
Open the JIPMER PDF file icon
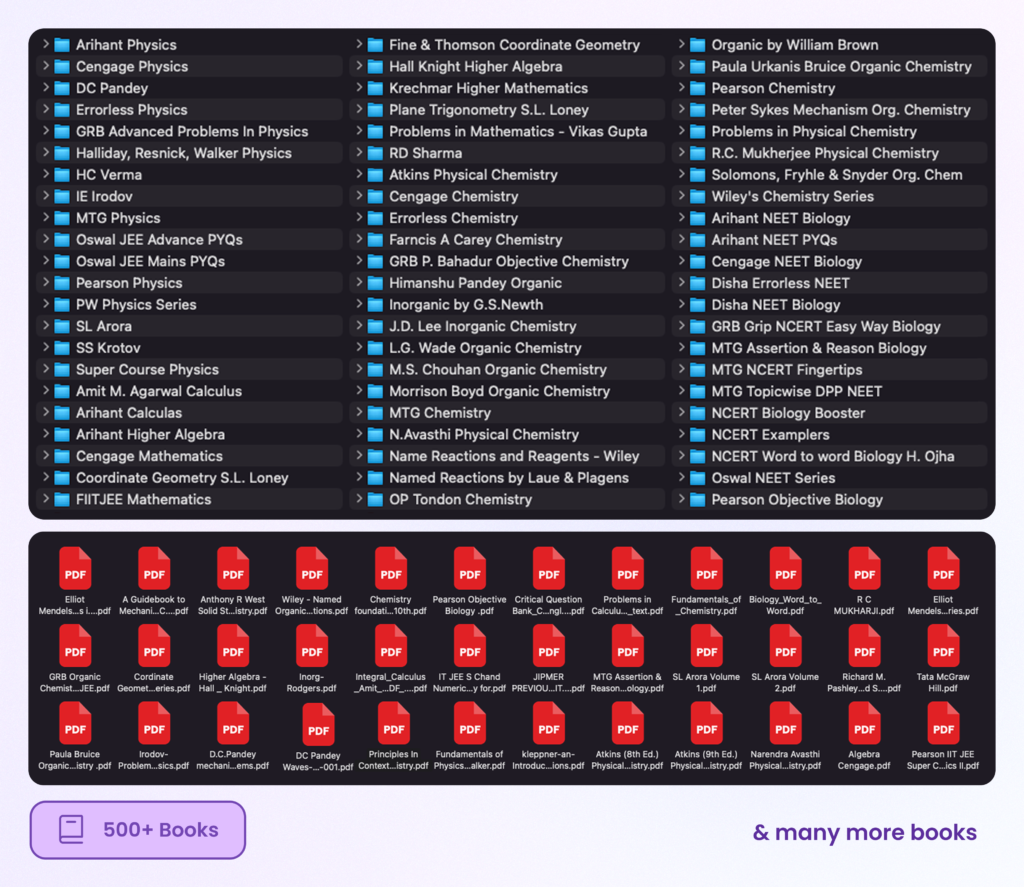pos(548,646)
